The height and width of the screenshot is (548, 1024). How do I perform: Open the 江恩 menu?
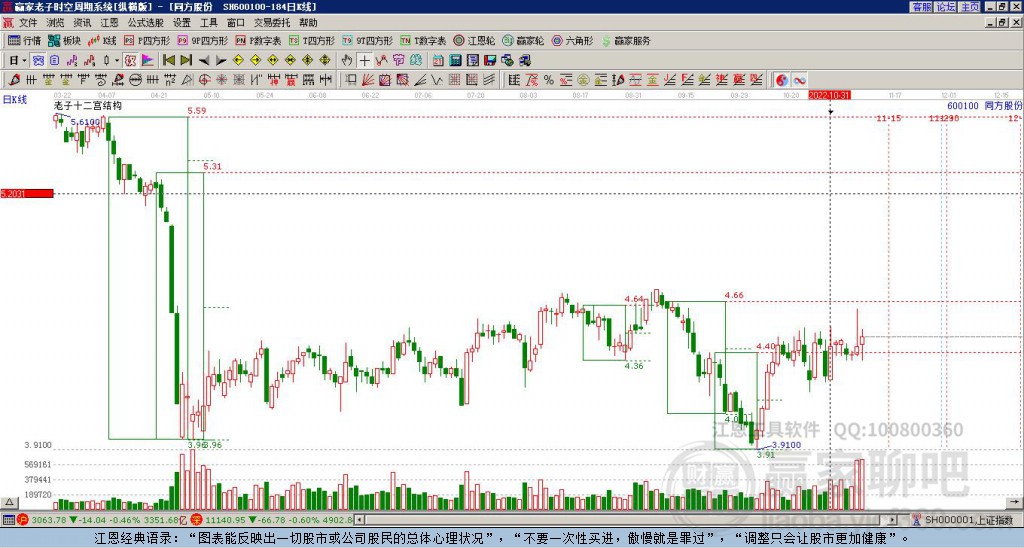click(x=110, y=23)
